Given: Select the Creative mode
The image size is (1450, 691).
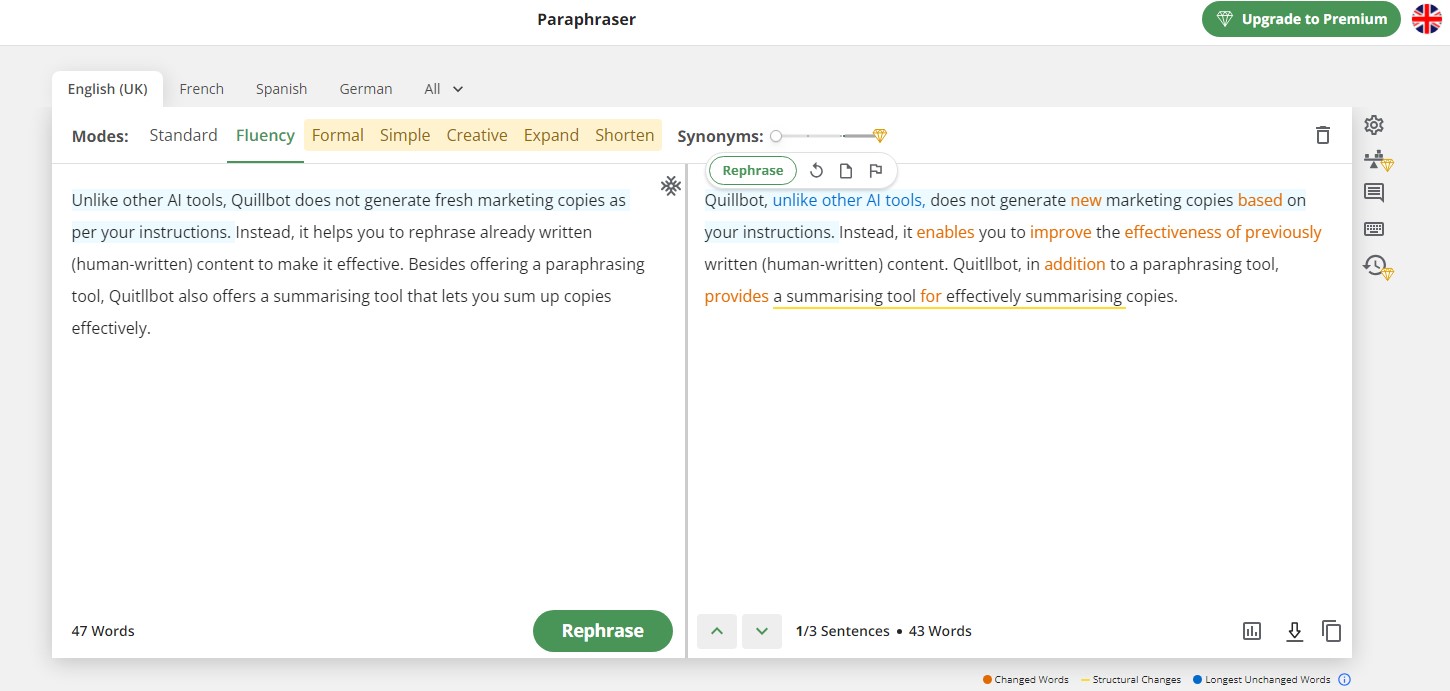Looking at the screenshot, I should click(477, 135).
